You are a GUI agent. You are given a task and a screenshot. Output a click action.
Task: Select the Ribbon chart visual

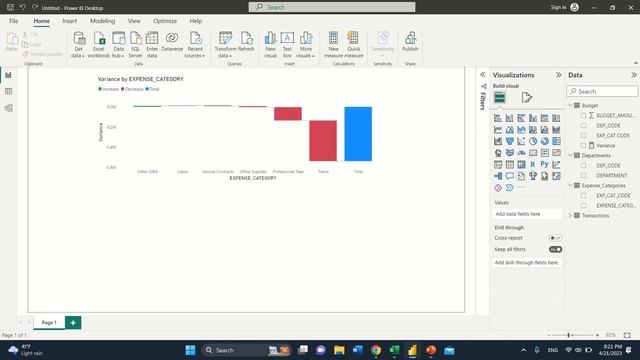[556, 130]
